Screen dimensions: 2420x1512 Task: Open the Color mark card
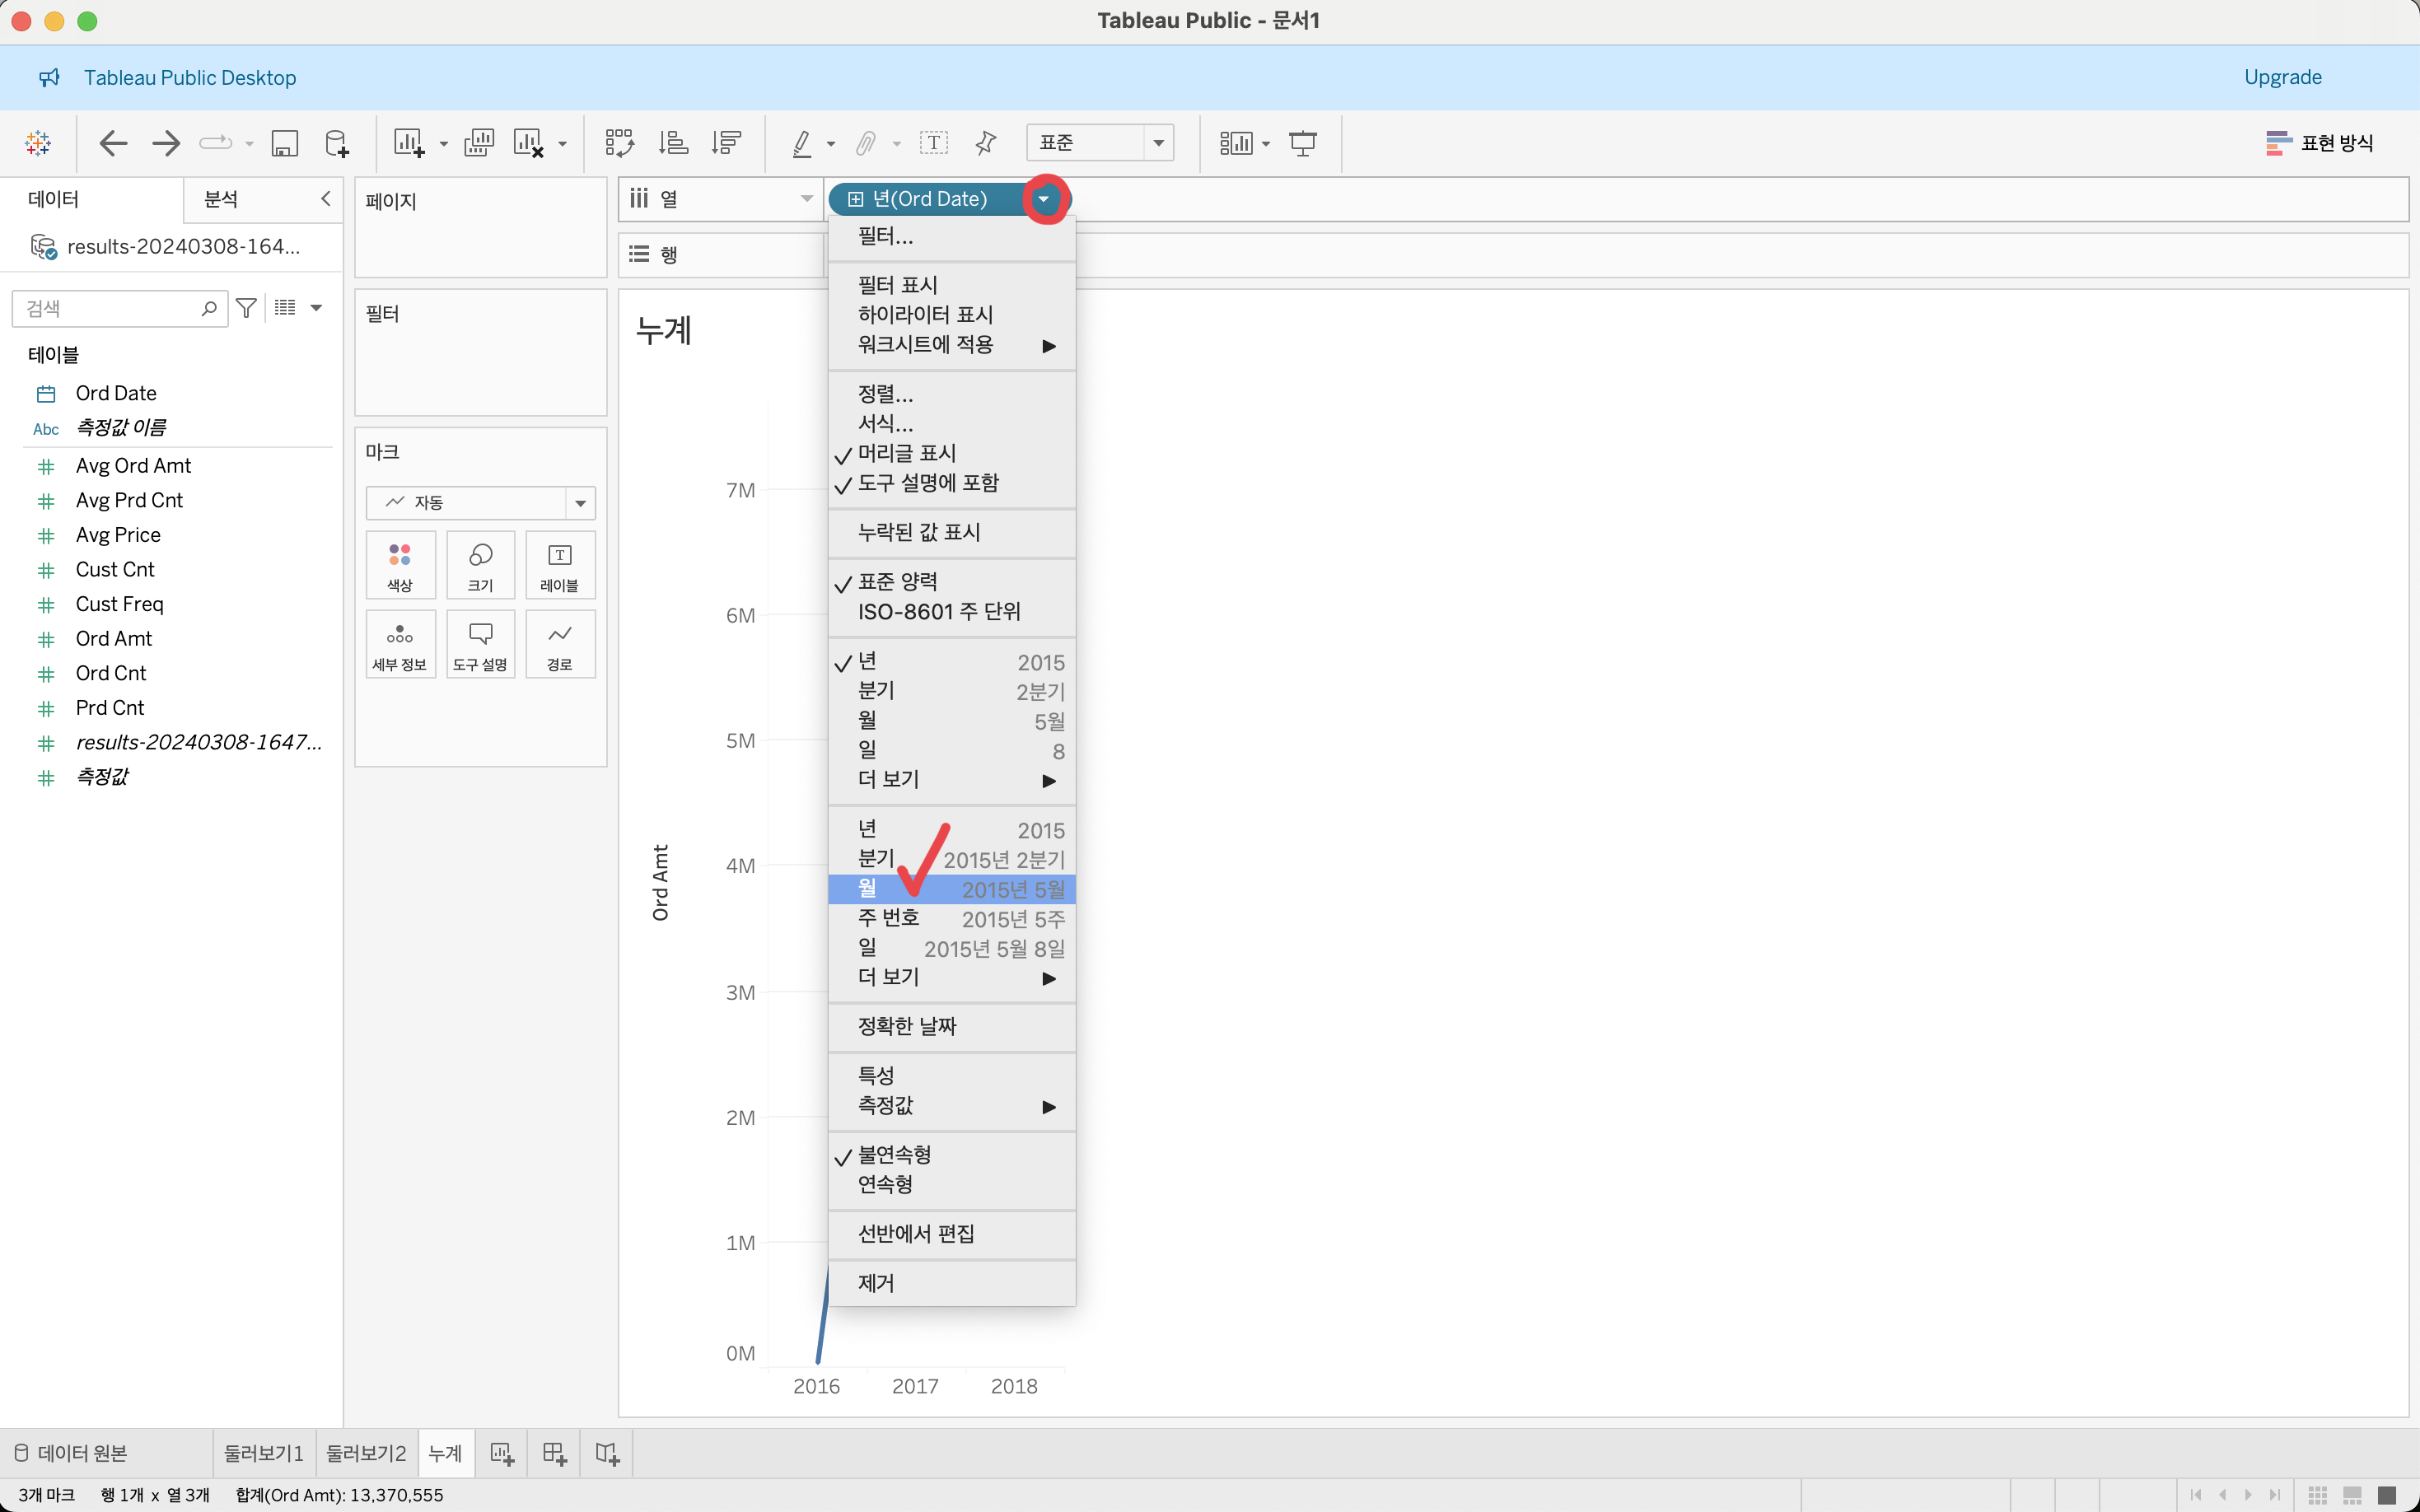pos(400,565)
